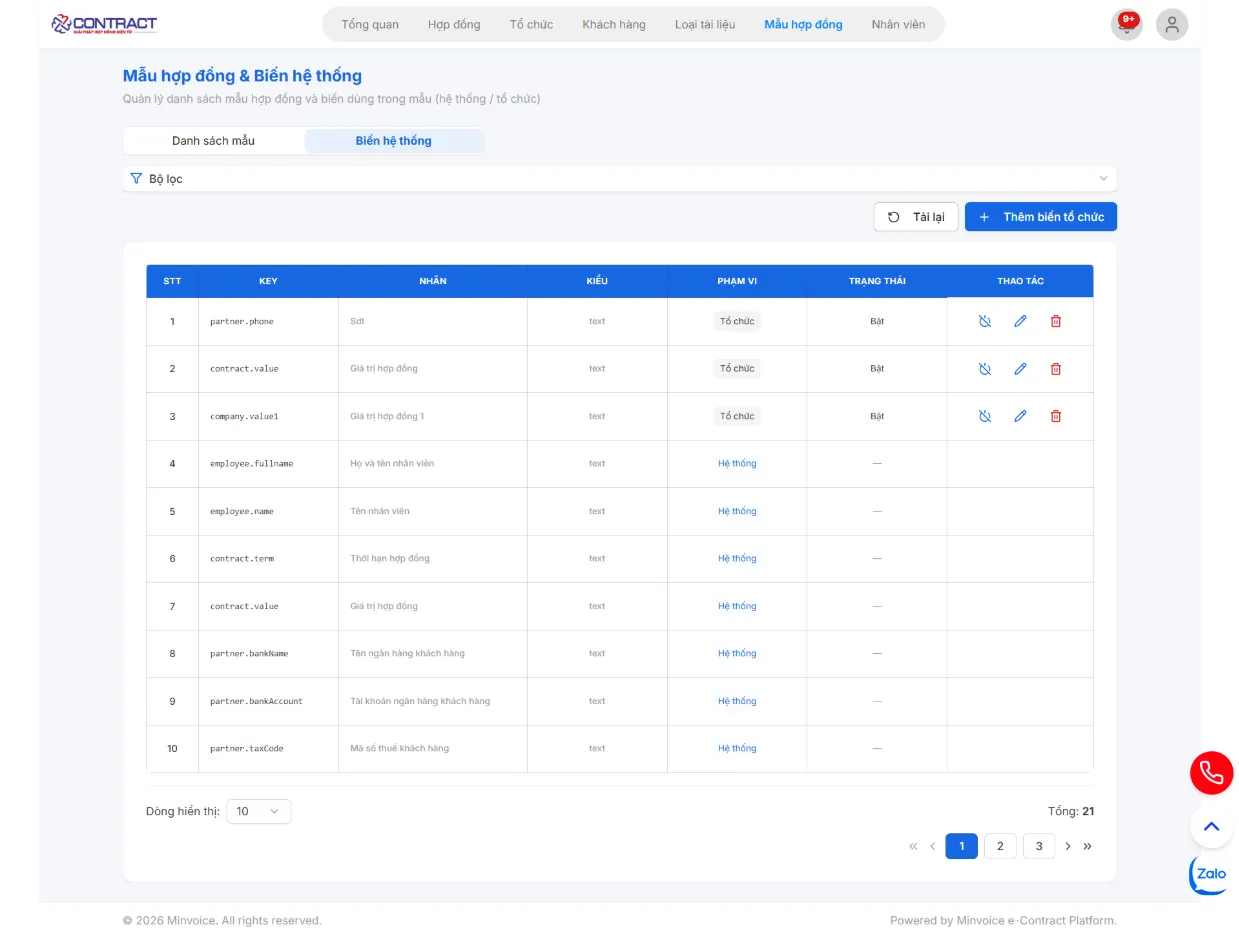
Task: Click the Tải lại reload button
Action: click(x=916, y=217)
